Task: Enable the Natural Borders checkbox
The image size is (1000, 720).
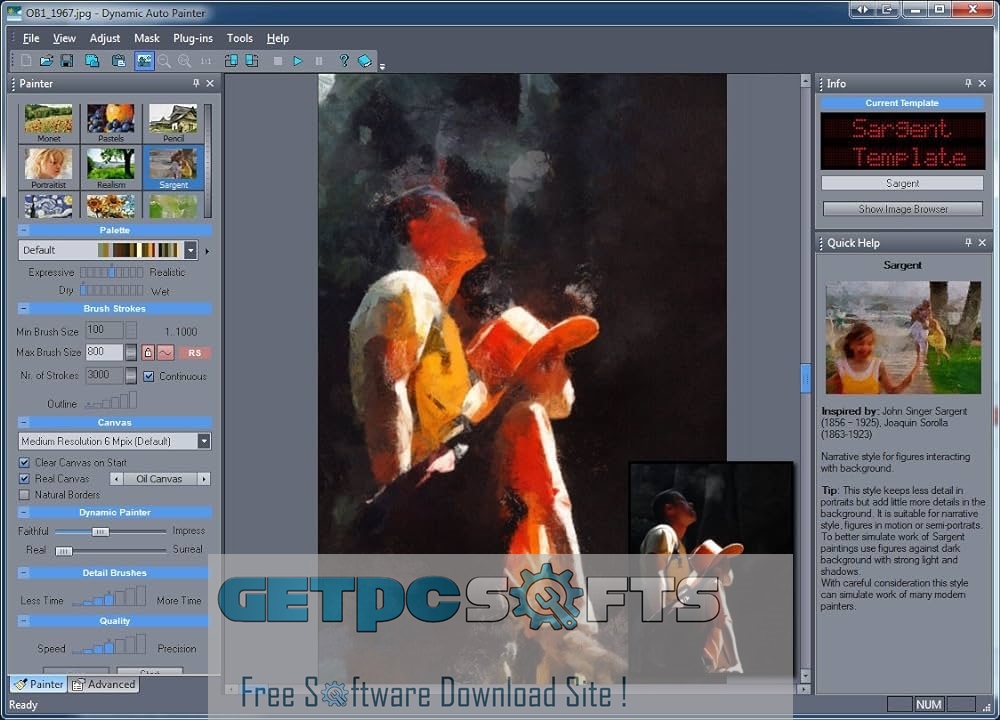Action: (x=24, y=494)
